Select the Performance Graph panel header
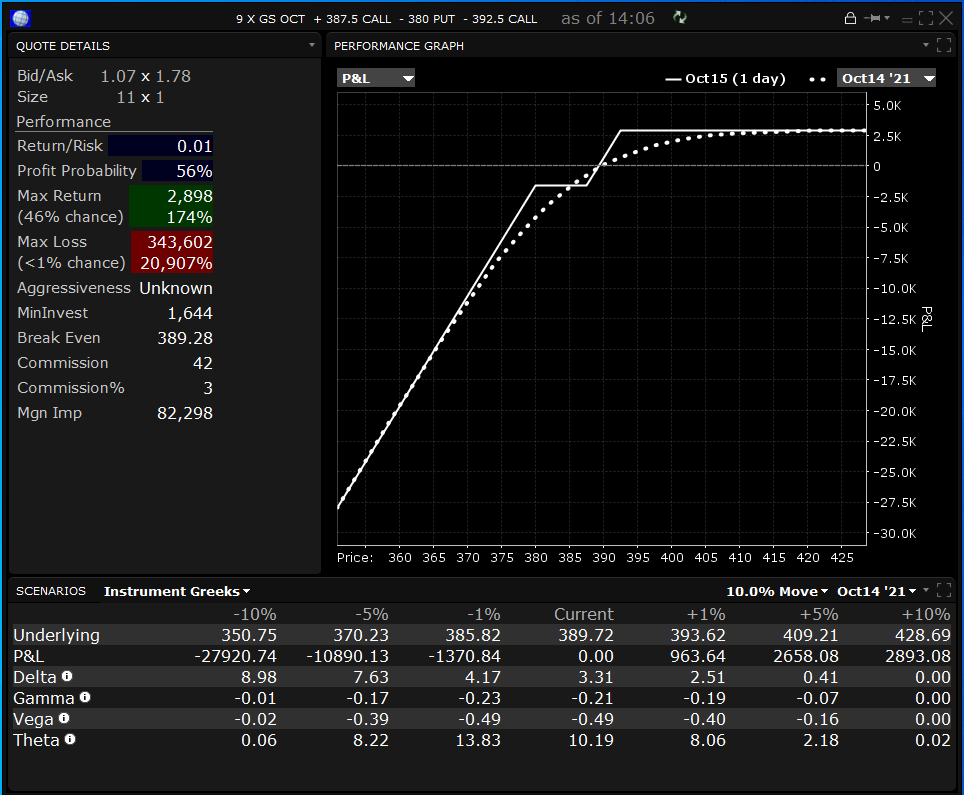 399,46
